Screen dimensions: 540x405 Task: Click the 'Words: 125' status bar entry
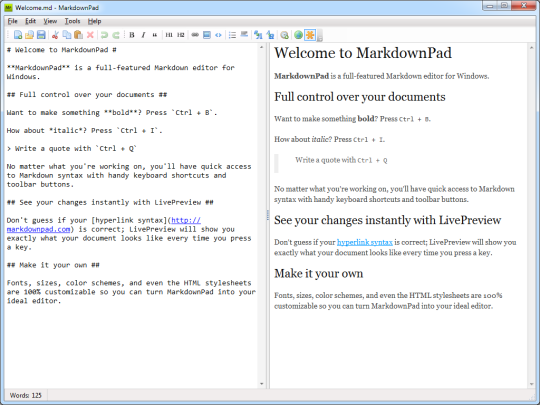(x=25, y=395)
